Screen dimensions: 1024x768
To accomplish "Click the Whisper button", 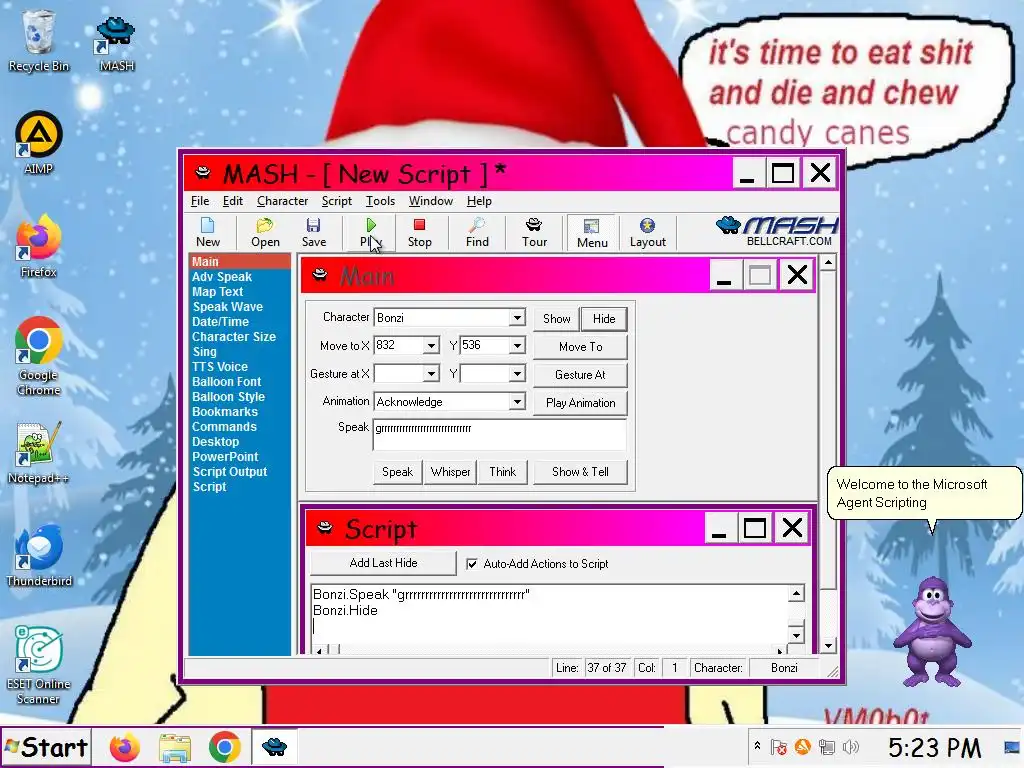I will 450,472.
